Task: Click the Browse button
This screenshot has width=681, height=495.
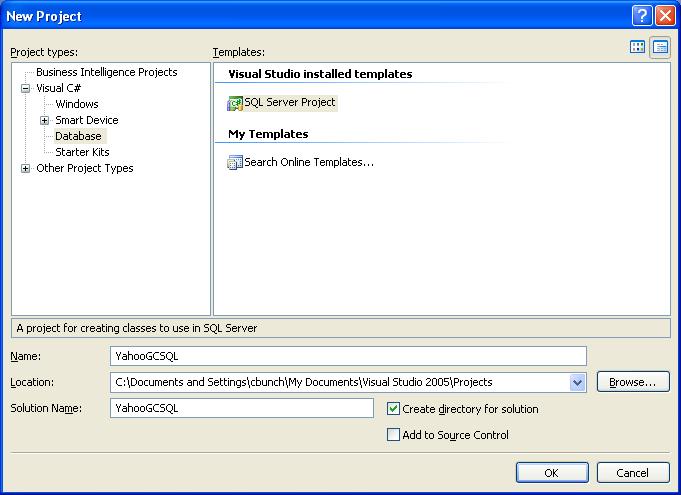Action: tap(632, 382)
